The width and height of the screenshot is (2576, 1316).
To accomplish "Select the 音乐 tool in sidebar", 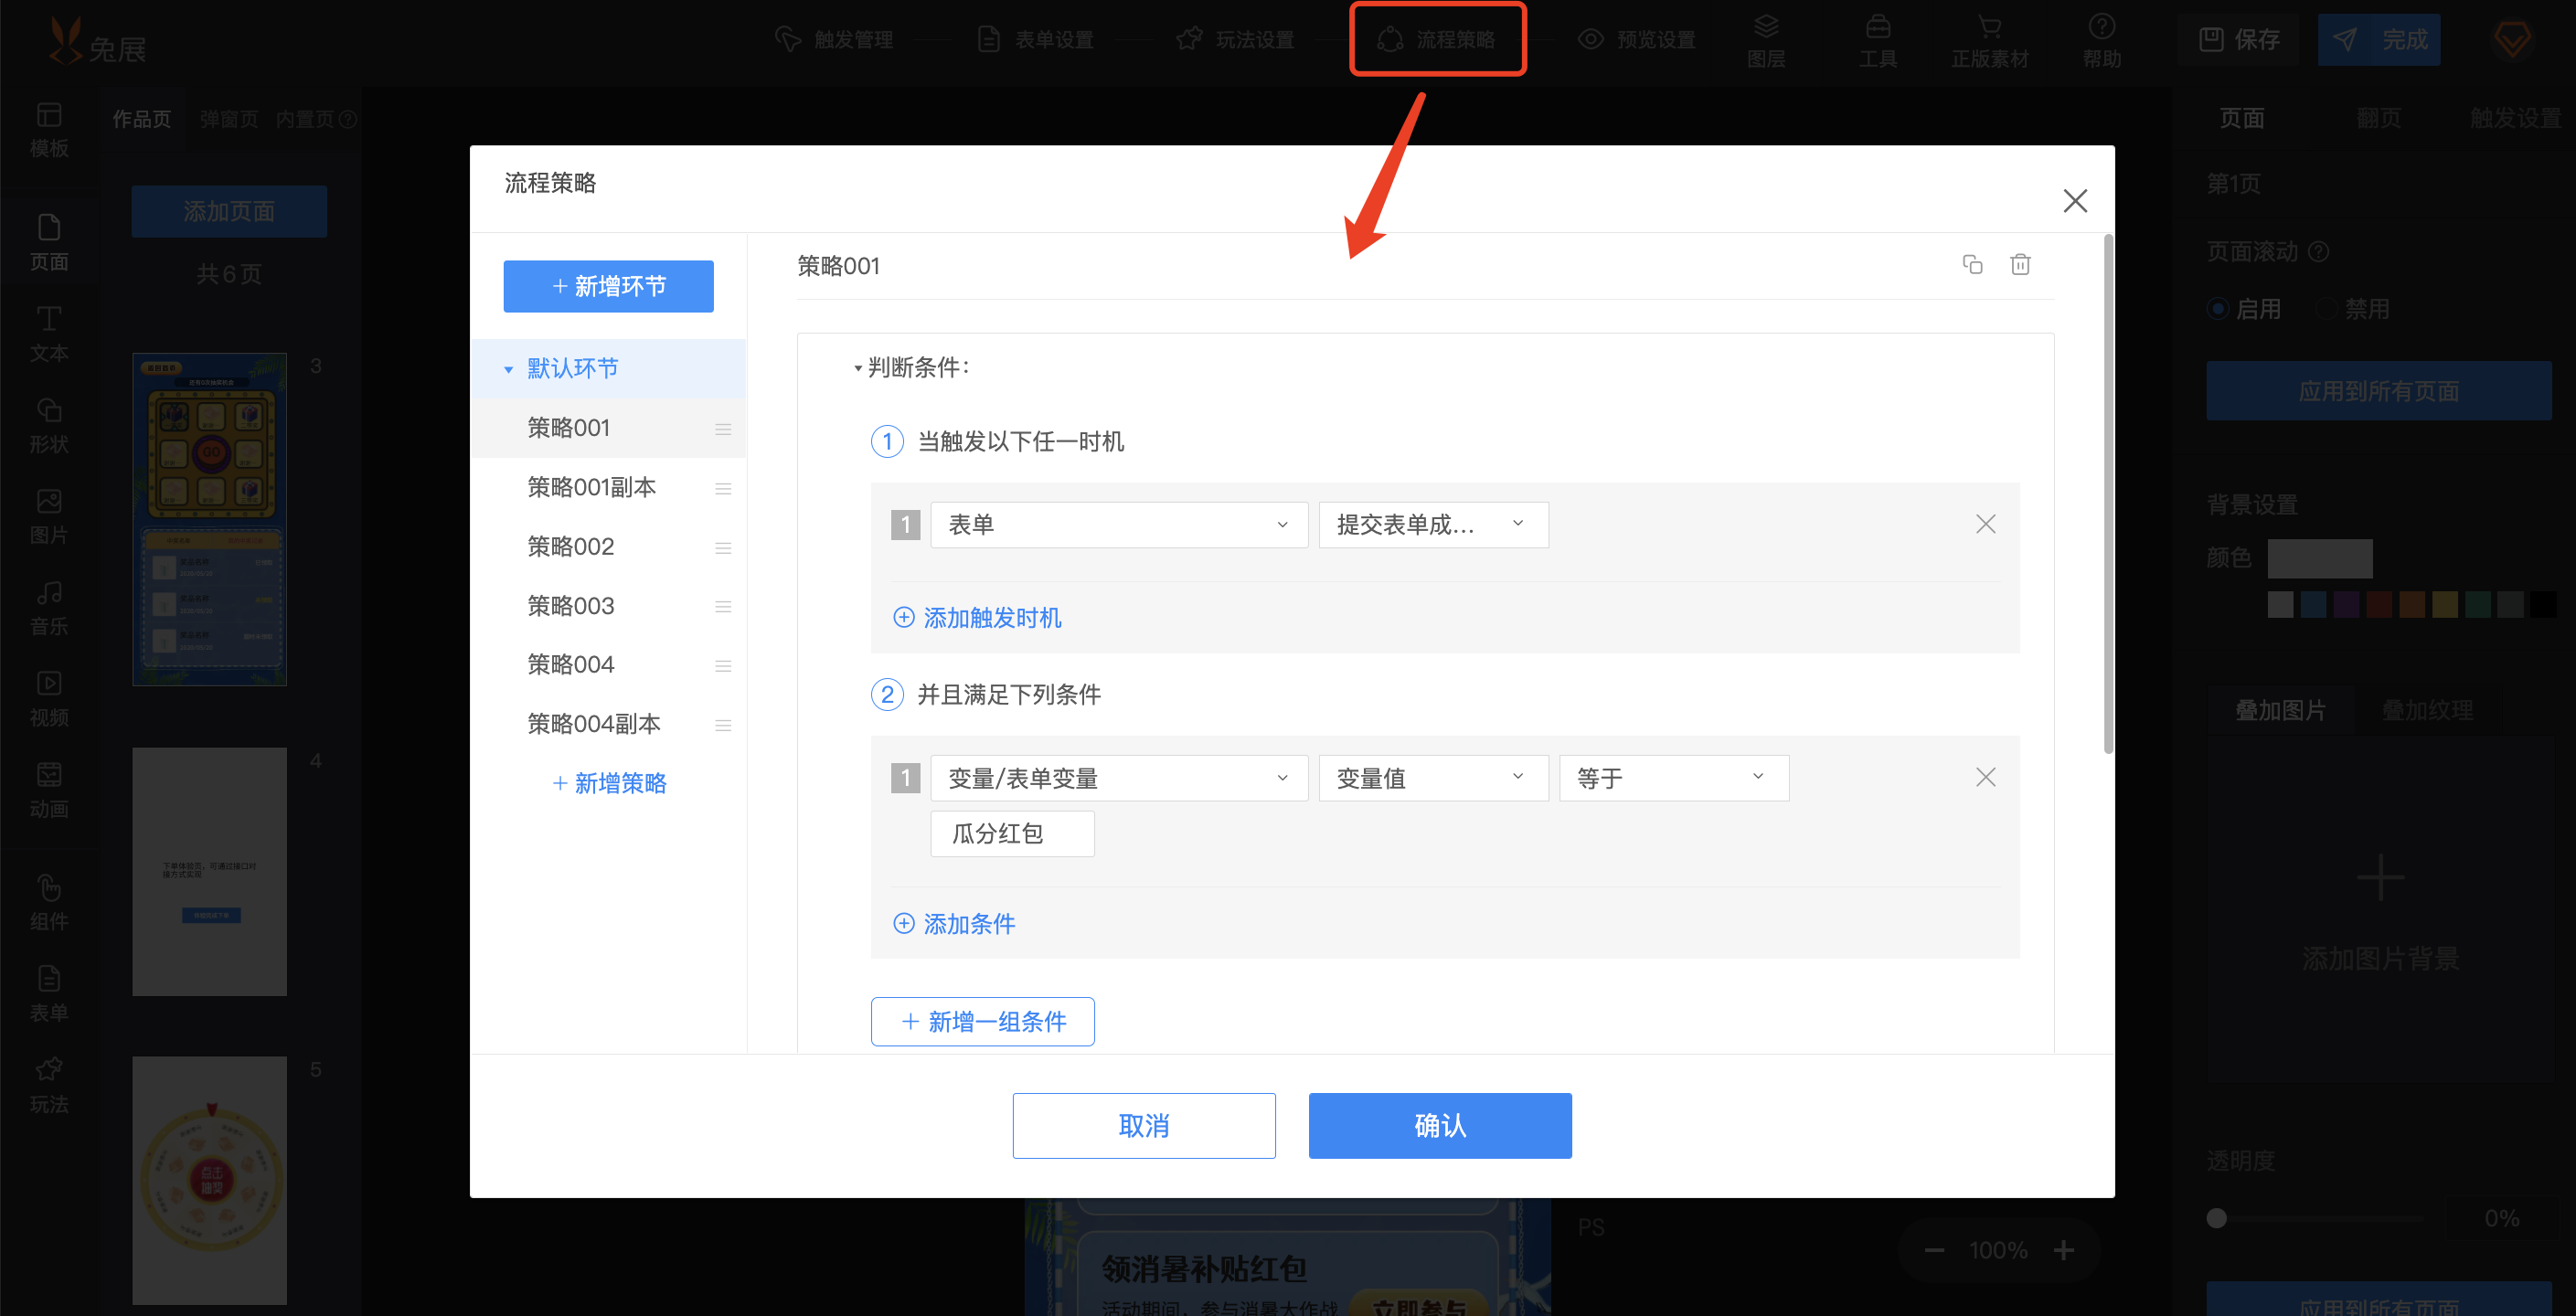I will [49, 608].
